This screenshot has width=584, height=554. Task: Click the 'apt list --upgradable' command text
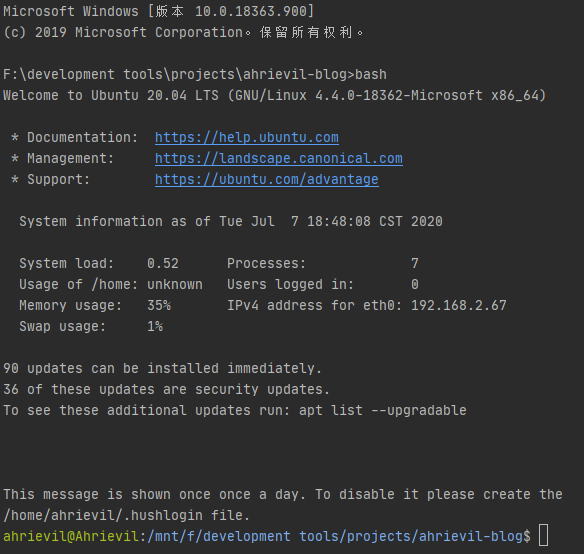pos(383,410)
